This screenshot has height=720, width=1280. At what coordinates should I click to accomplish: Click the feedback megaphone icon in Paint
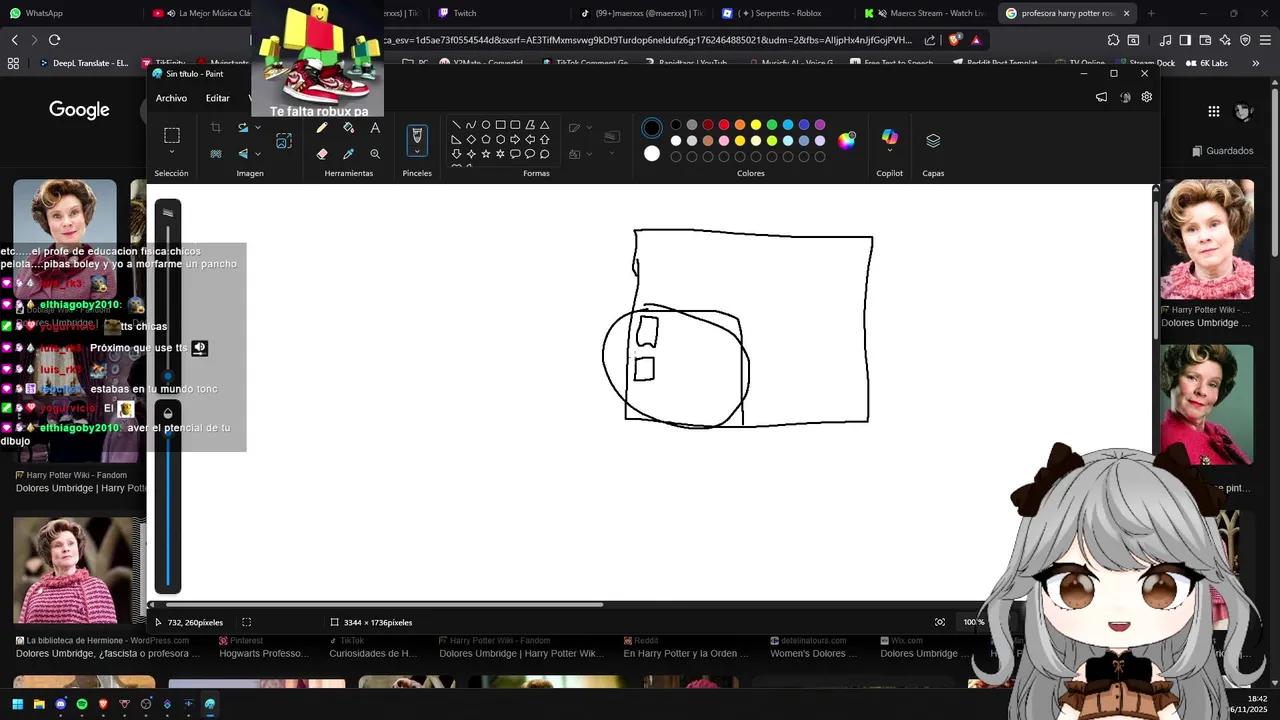1101,97
